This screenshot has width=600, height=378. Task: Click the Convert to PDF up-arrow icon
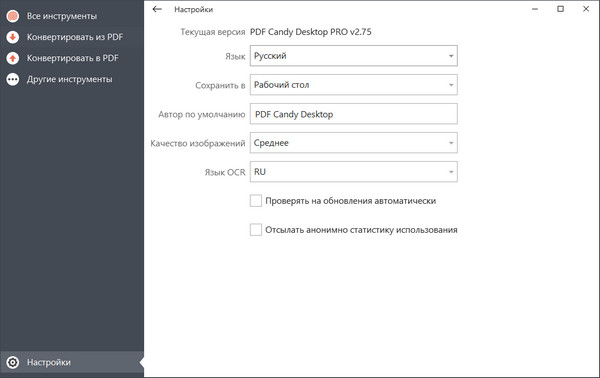click(13, 58)
